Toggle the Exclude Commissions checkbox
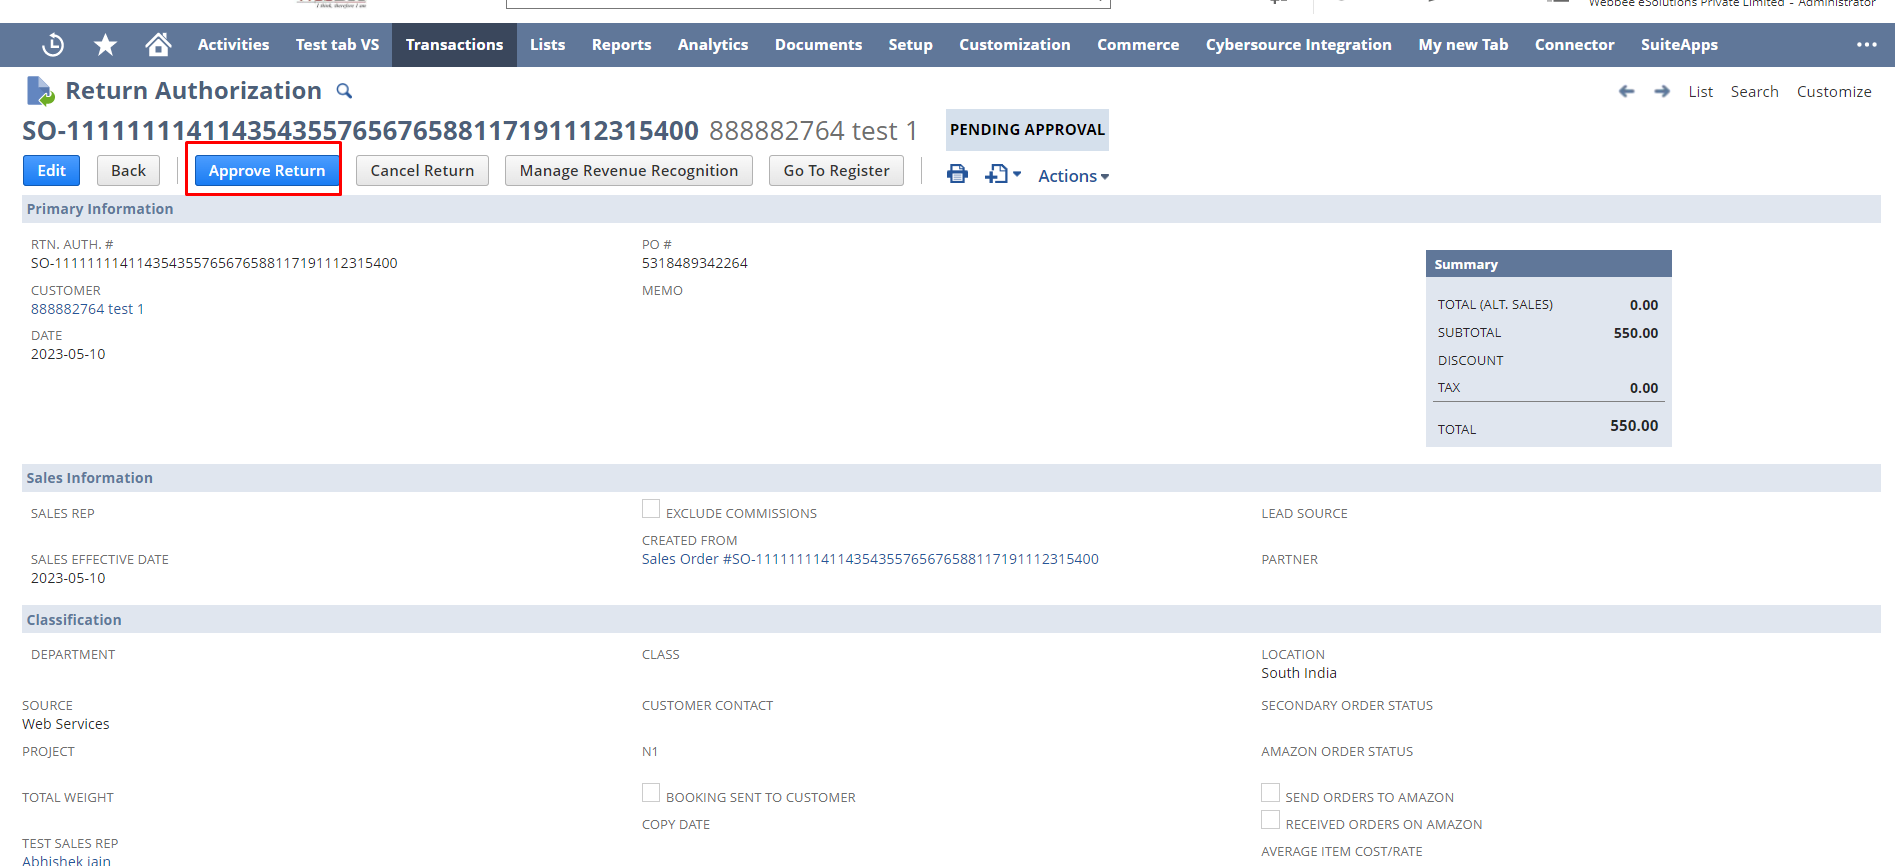 [x=651, y=509]
